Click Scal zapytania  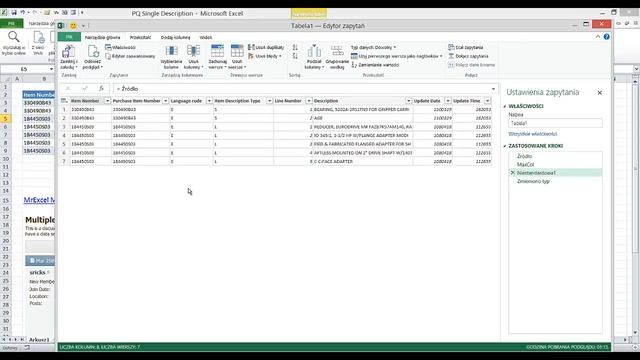466,47
